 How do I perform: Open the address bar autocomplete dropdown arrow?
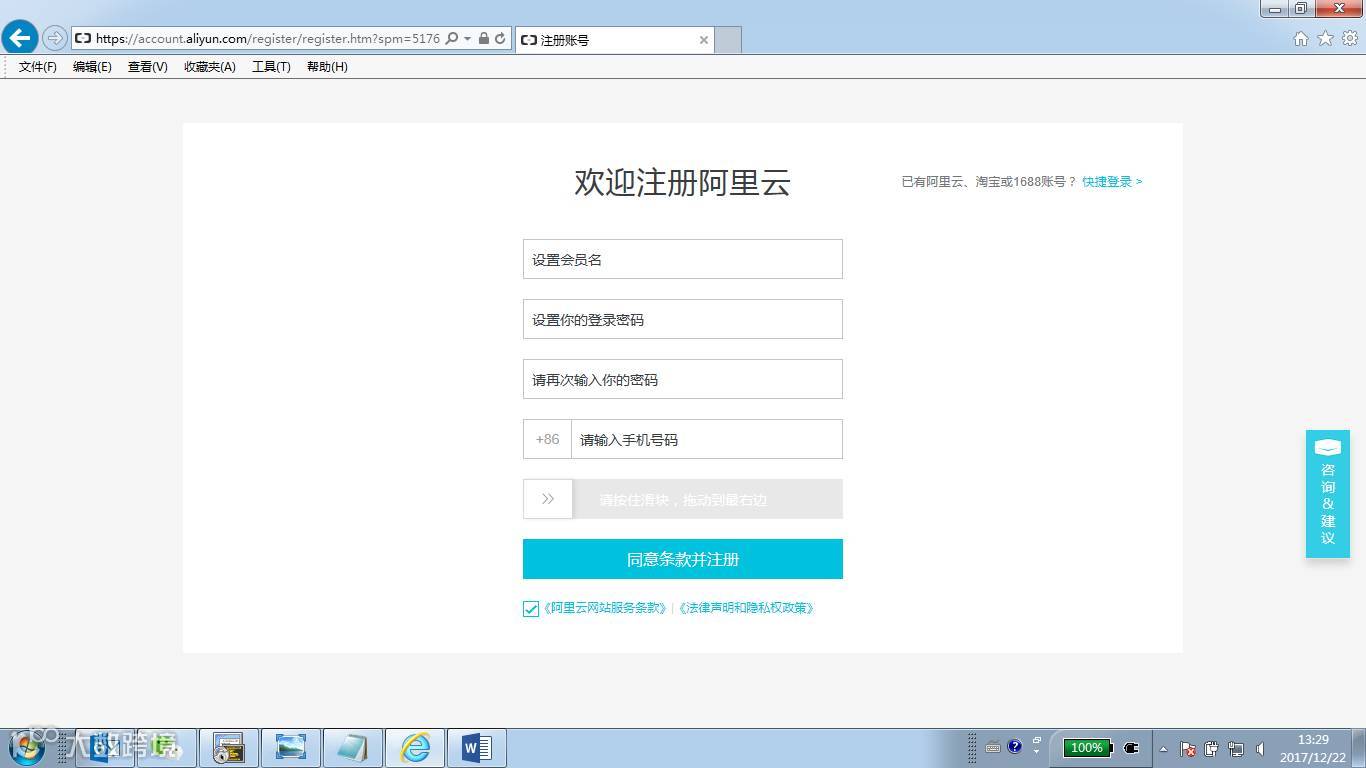coord(467,39)
